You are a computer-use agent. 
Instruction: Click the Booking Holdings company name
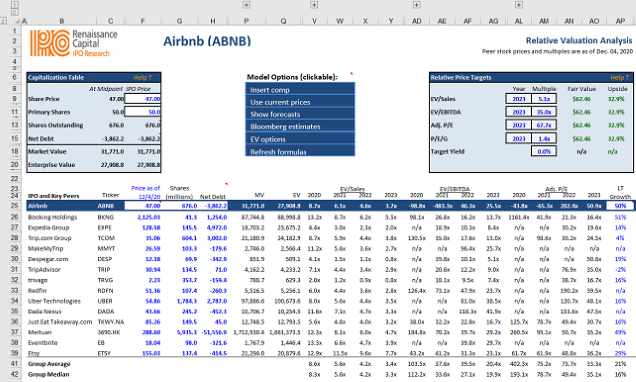tap(52, 217)
